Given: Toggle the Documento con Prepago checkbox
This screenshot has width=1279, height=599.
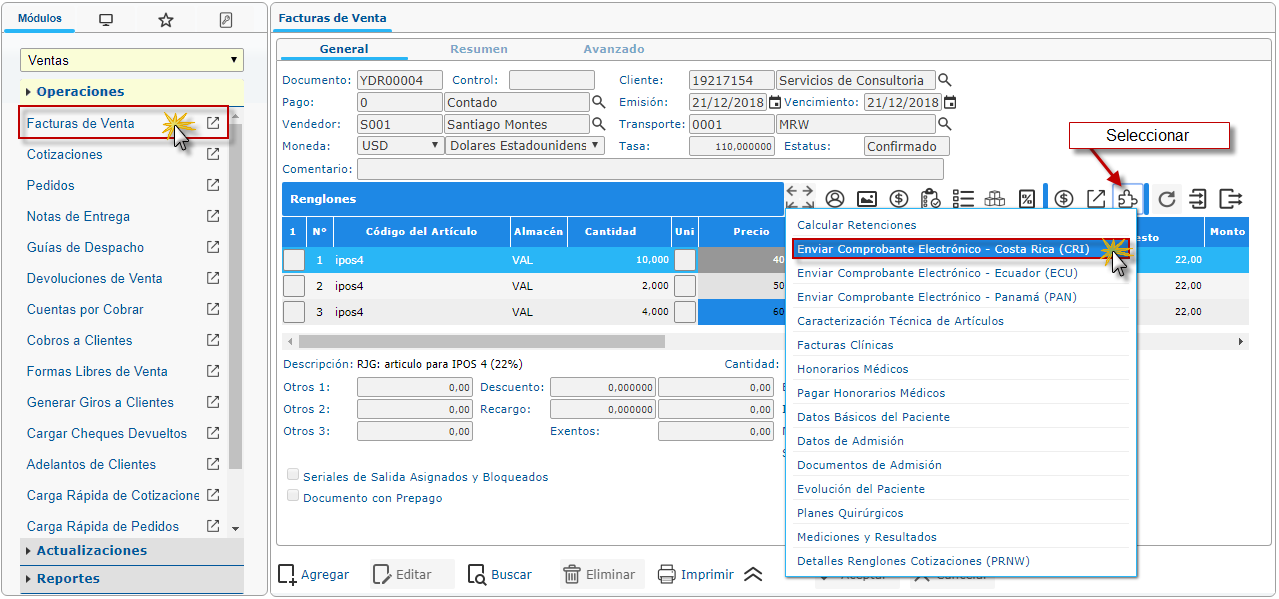Looking at the screenshot, I should point(293,496).
